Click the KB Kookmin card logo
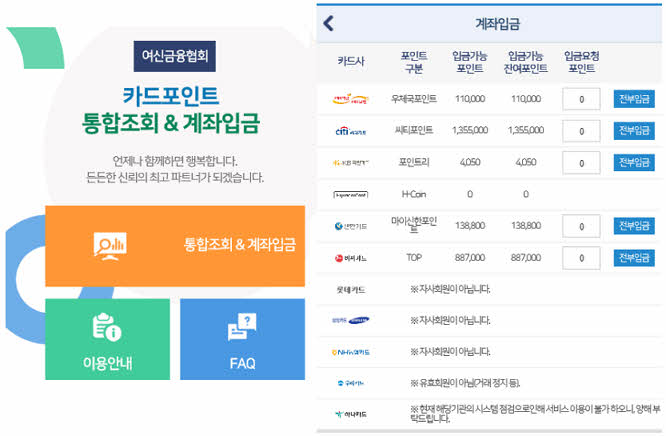This screenshot has width=666, height=436. point(350,163)
